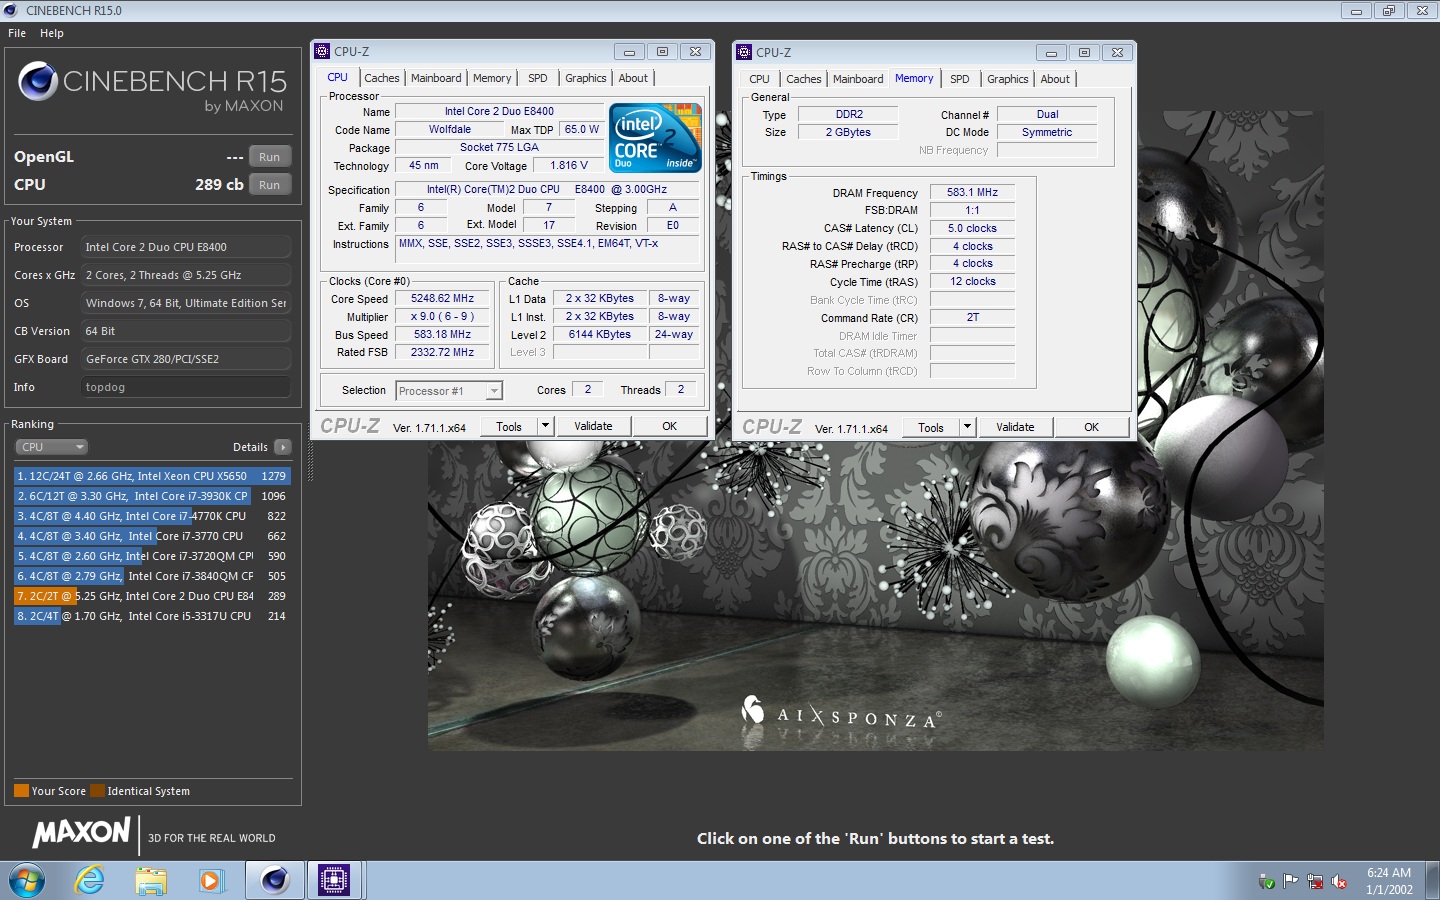The height and width of the screenshot is (900, 1440).
Task: Click Validate in CPU-Z Memory window
Action: coord(1015,427)
